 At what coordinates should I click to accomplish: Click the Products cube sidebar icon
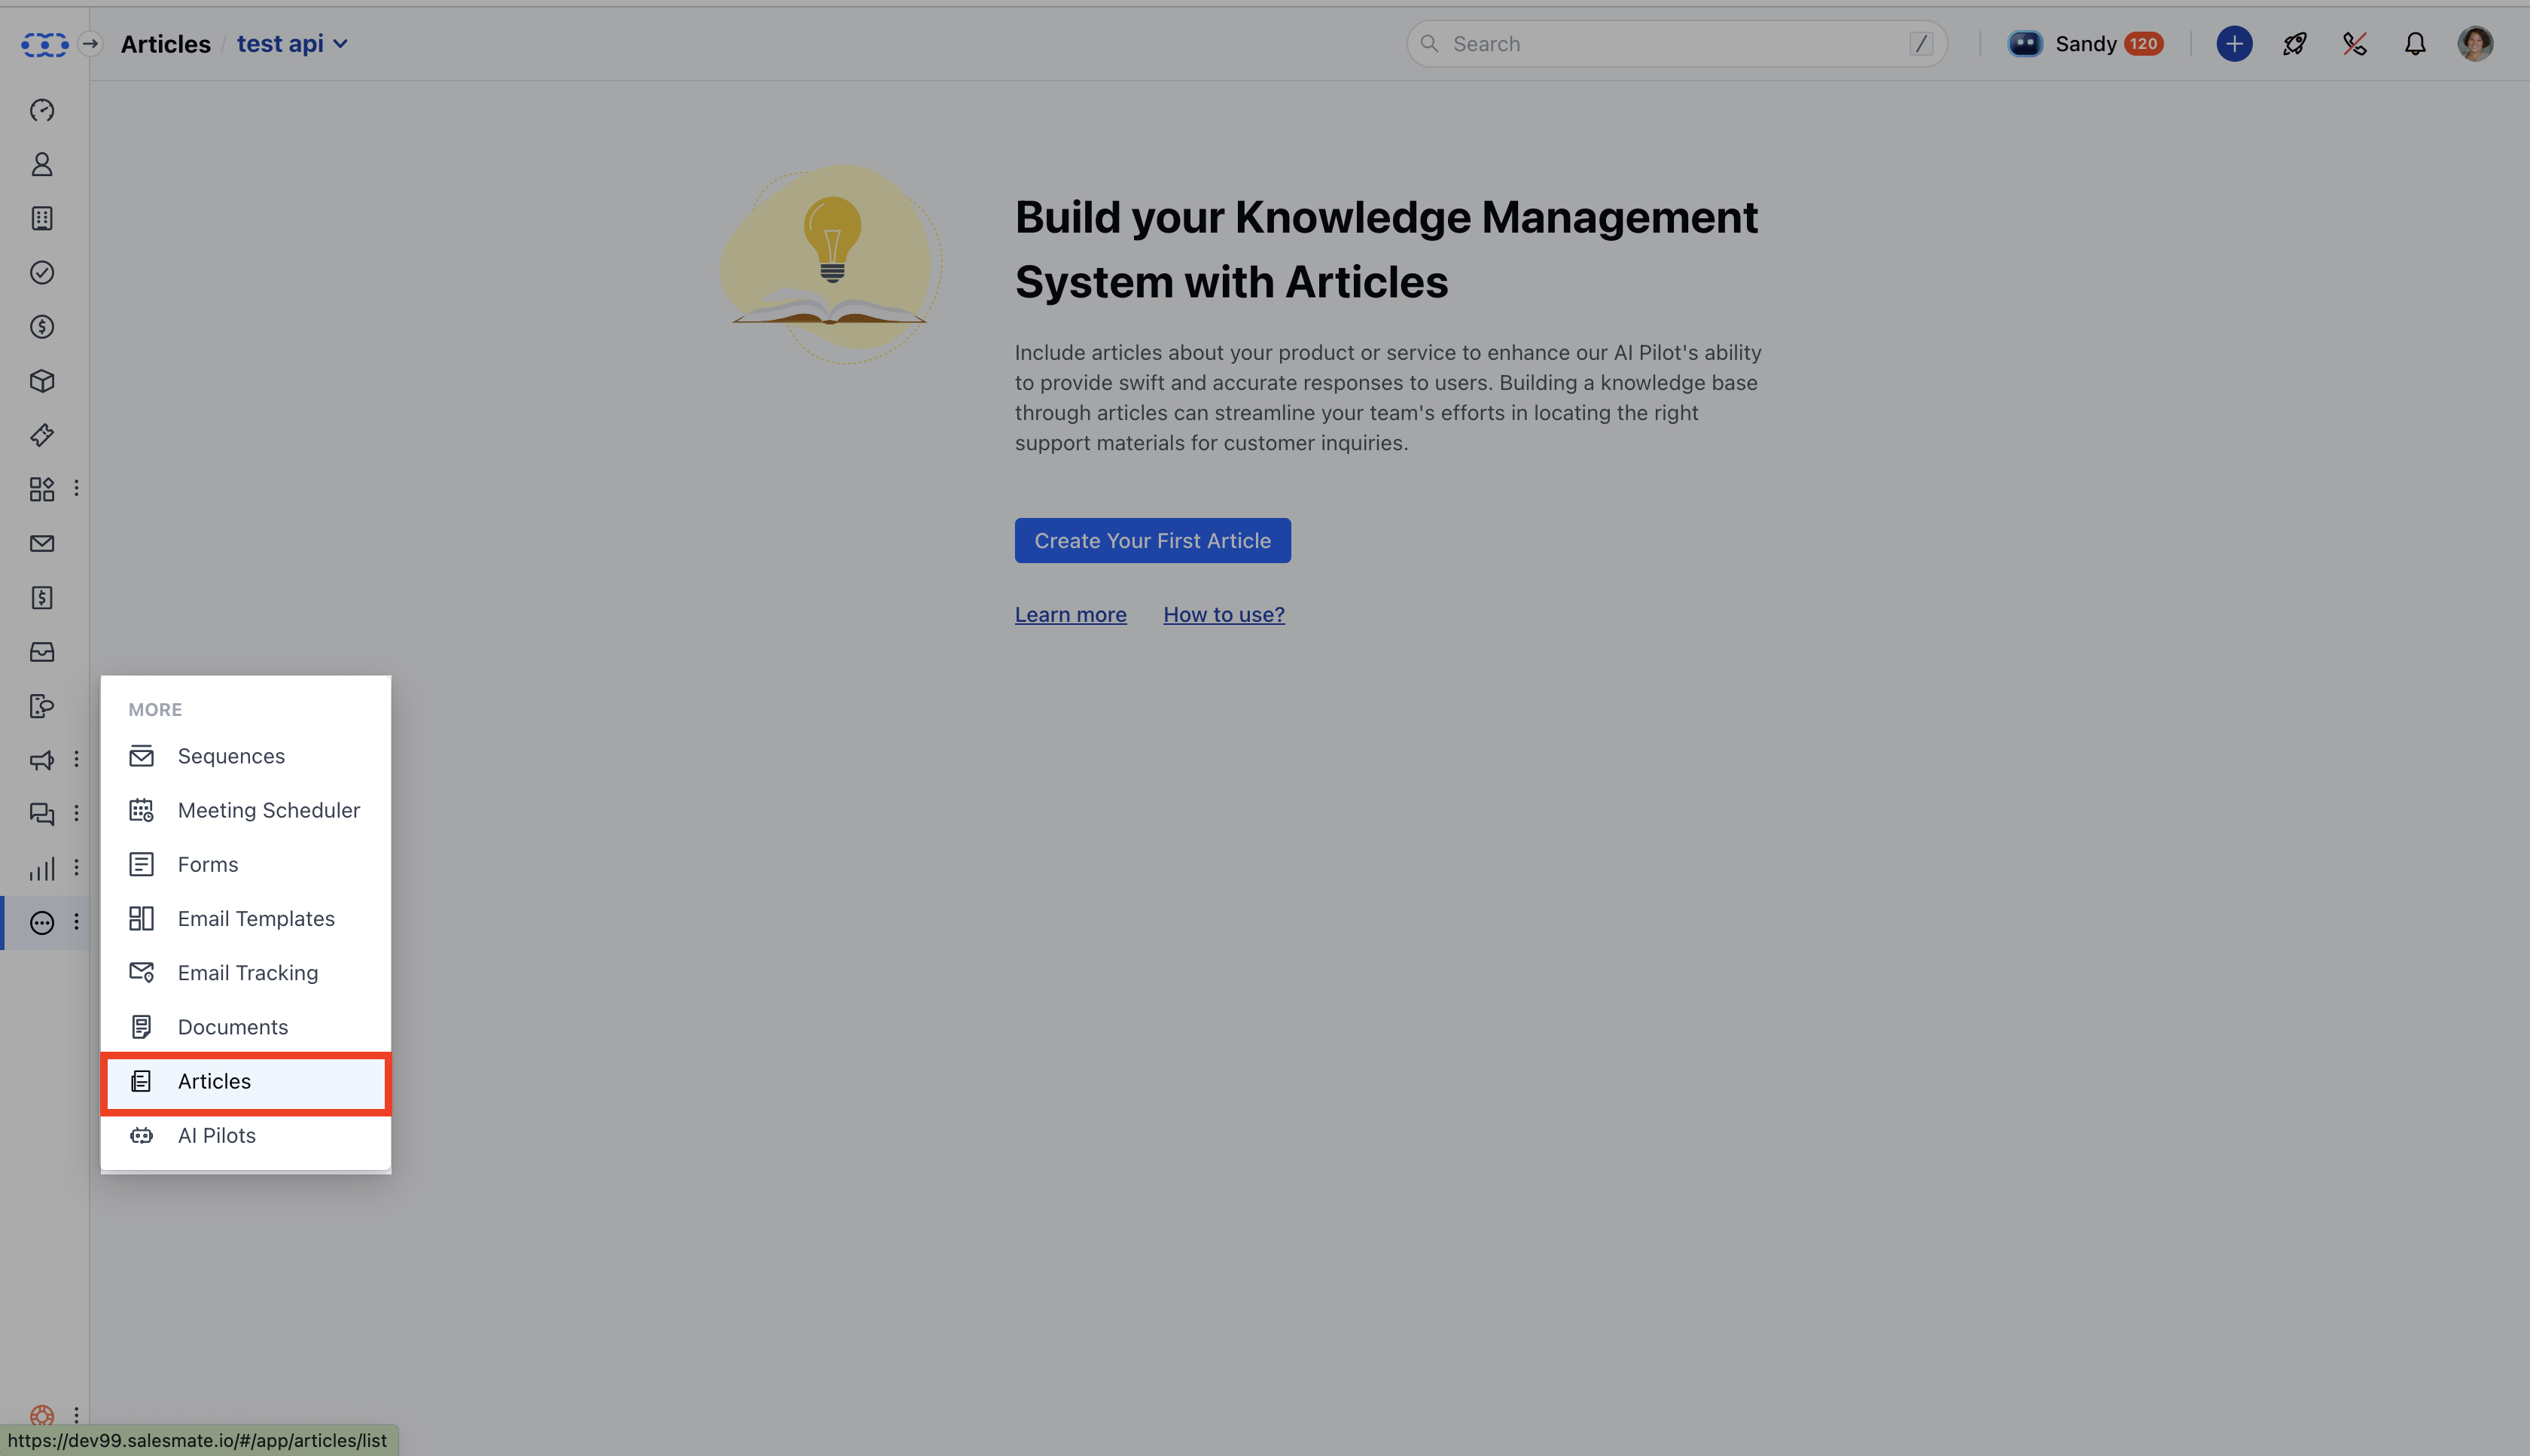42,381
